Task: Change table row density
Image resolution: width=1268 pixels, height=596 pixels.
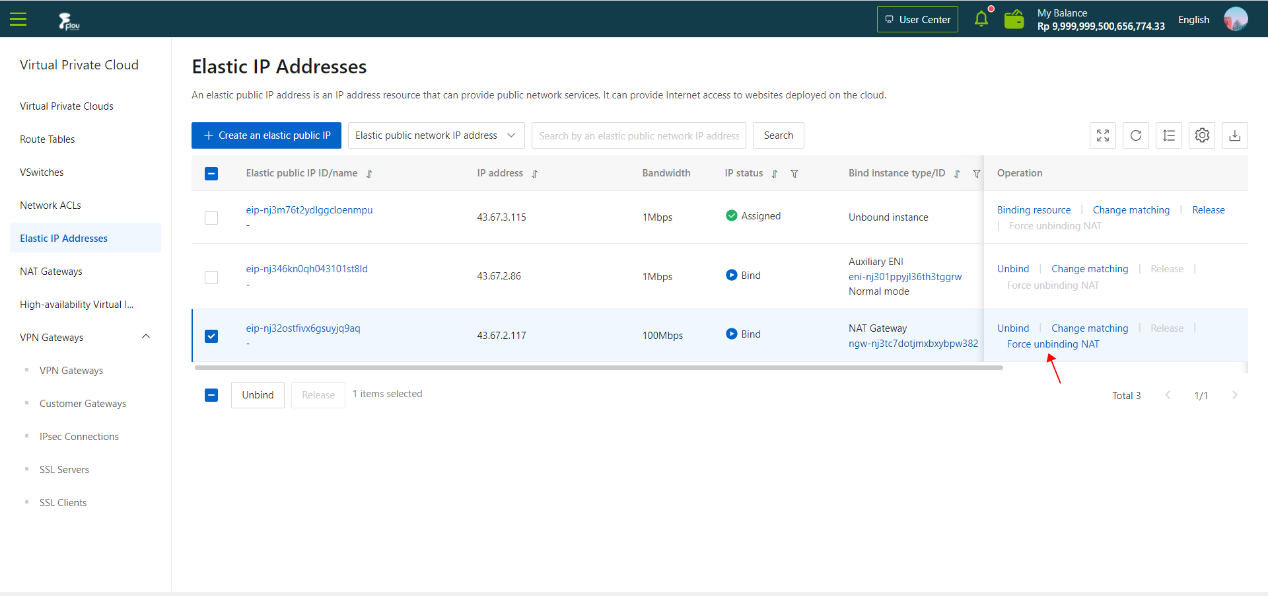Action: (1169, 136)
